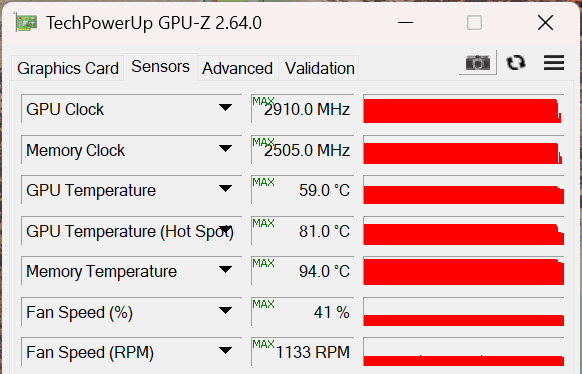Switch to the Graphics Card tab

[68, 68]
